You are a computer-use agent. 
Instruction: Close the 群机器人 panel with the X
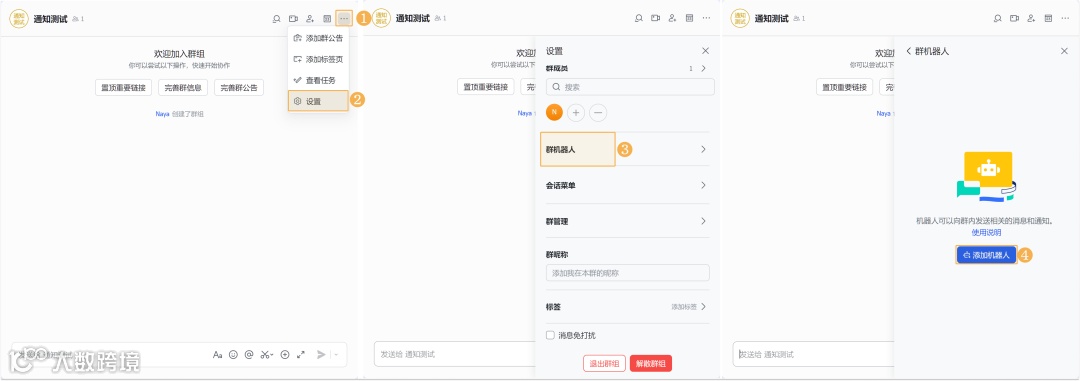pyautogui.click(x=1064, y=51)
